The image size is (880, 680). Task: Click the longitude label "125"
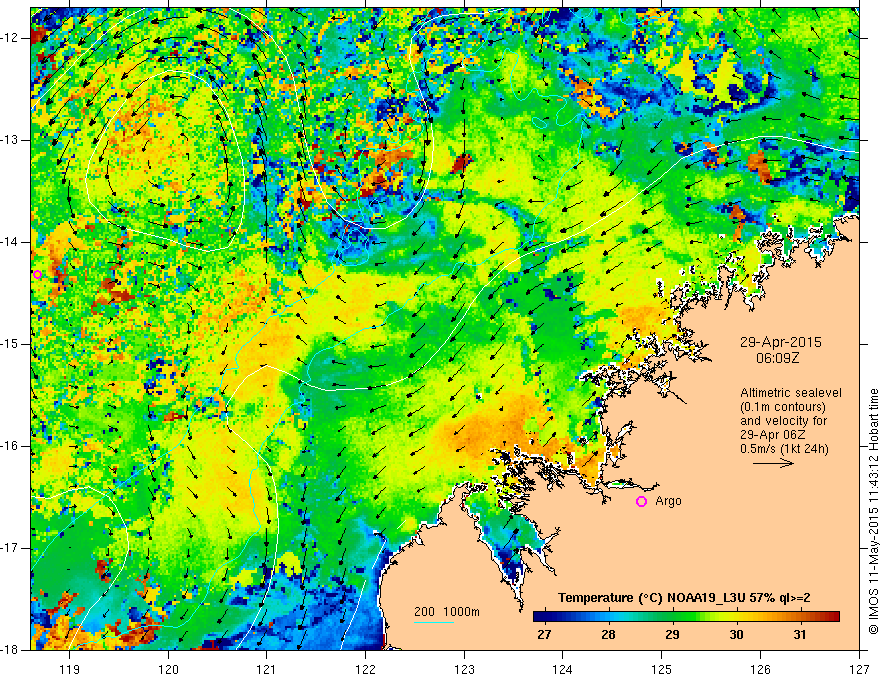click(662, 669)
